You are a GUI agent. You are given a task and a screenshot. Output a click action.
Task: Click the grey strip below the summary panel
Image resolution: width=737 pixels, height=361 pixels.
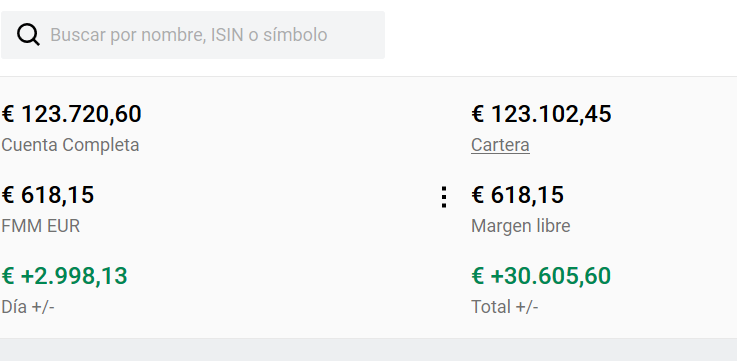368,350
